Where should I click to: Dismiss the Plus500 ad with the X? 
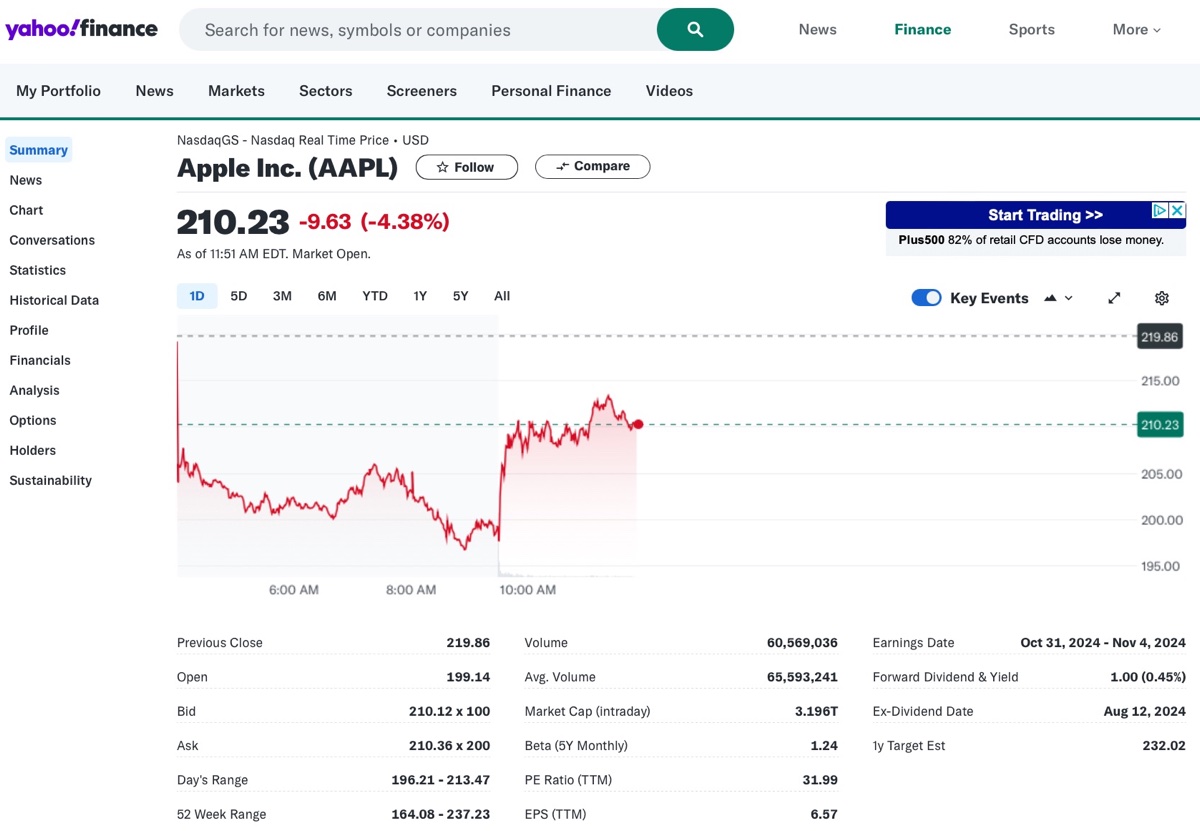click(x=1178, y=210)
